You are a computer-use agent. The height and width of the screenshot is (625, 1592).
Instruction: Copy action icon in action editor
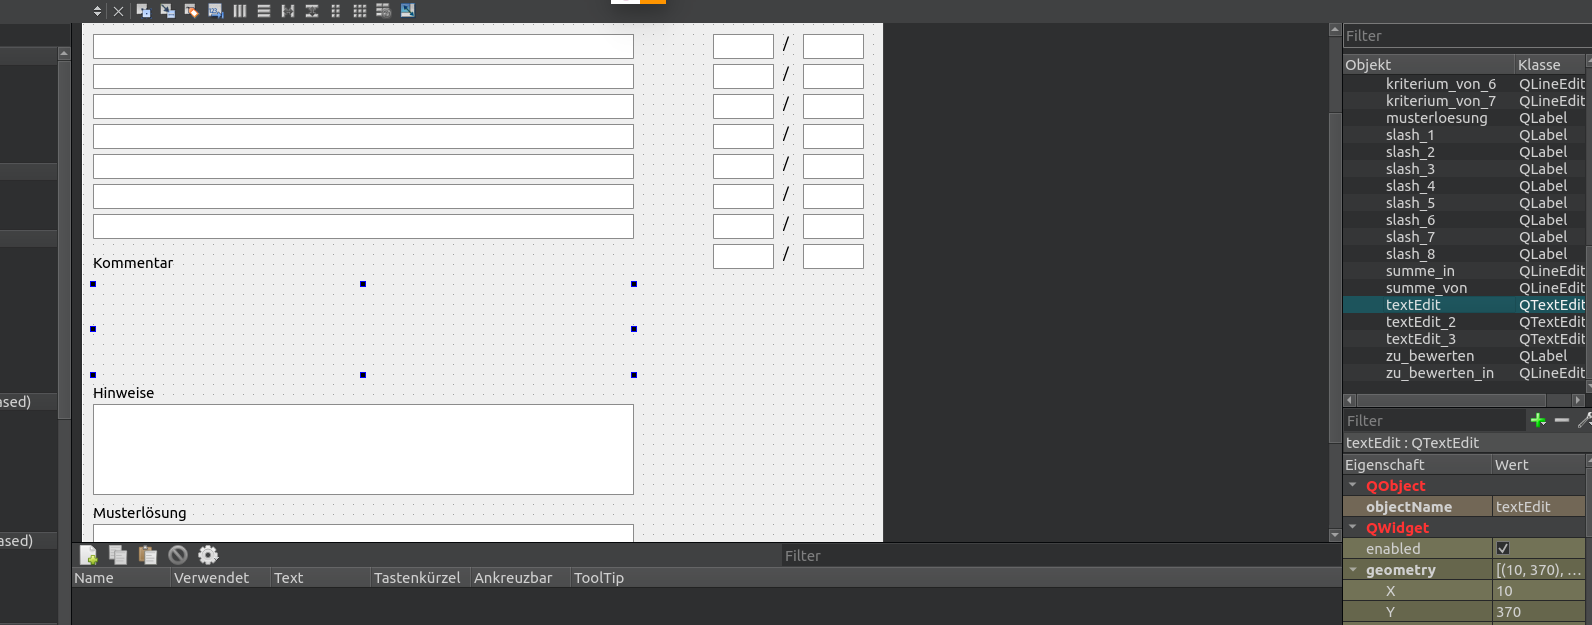[118, 555]
